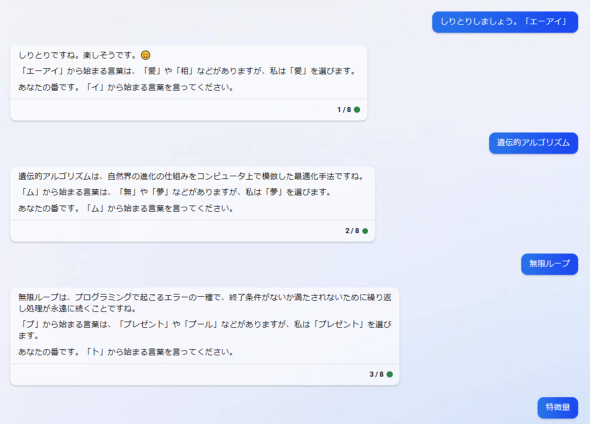Click the user message 特徴量
Image resolution: width=590 pixels, height=424 pixels.
[x=558, y=408]
